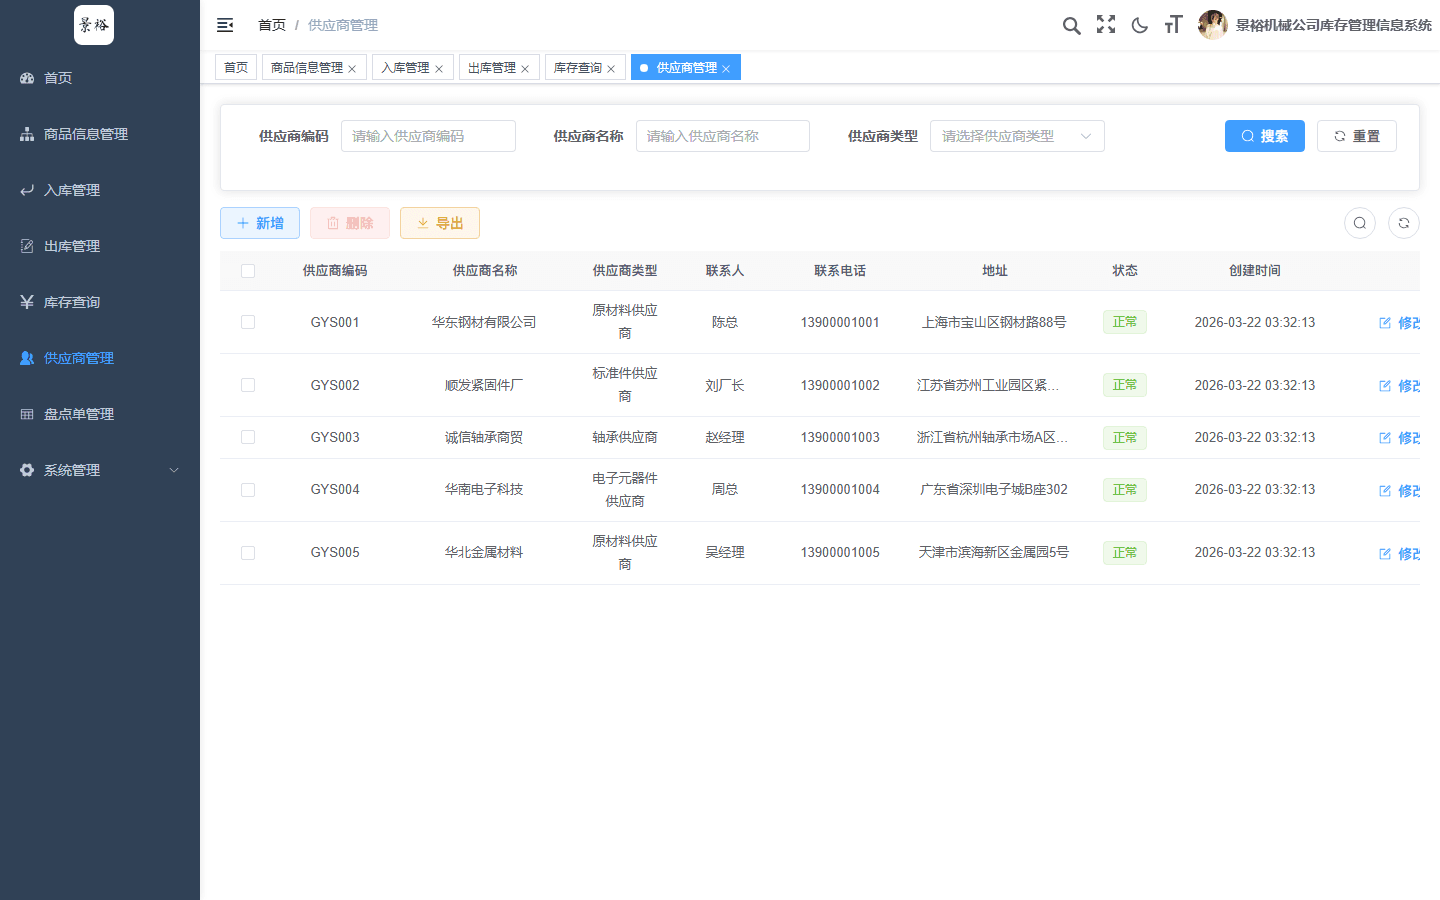Open the user avatar menu
1440x900 pixels.
click(x=1212, y=25)
